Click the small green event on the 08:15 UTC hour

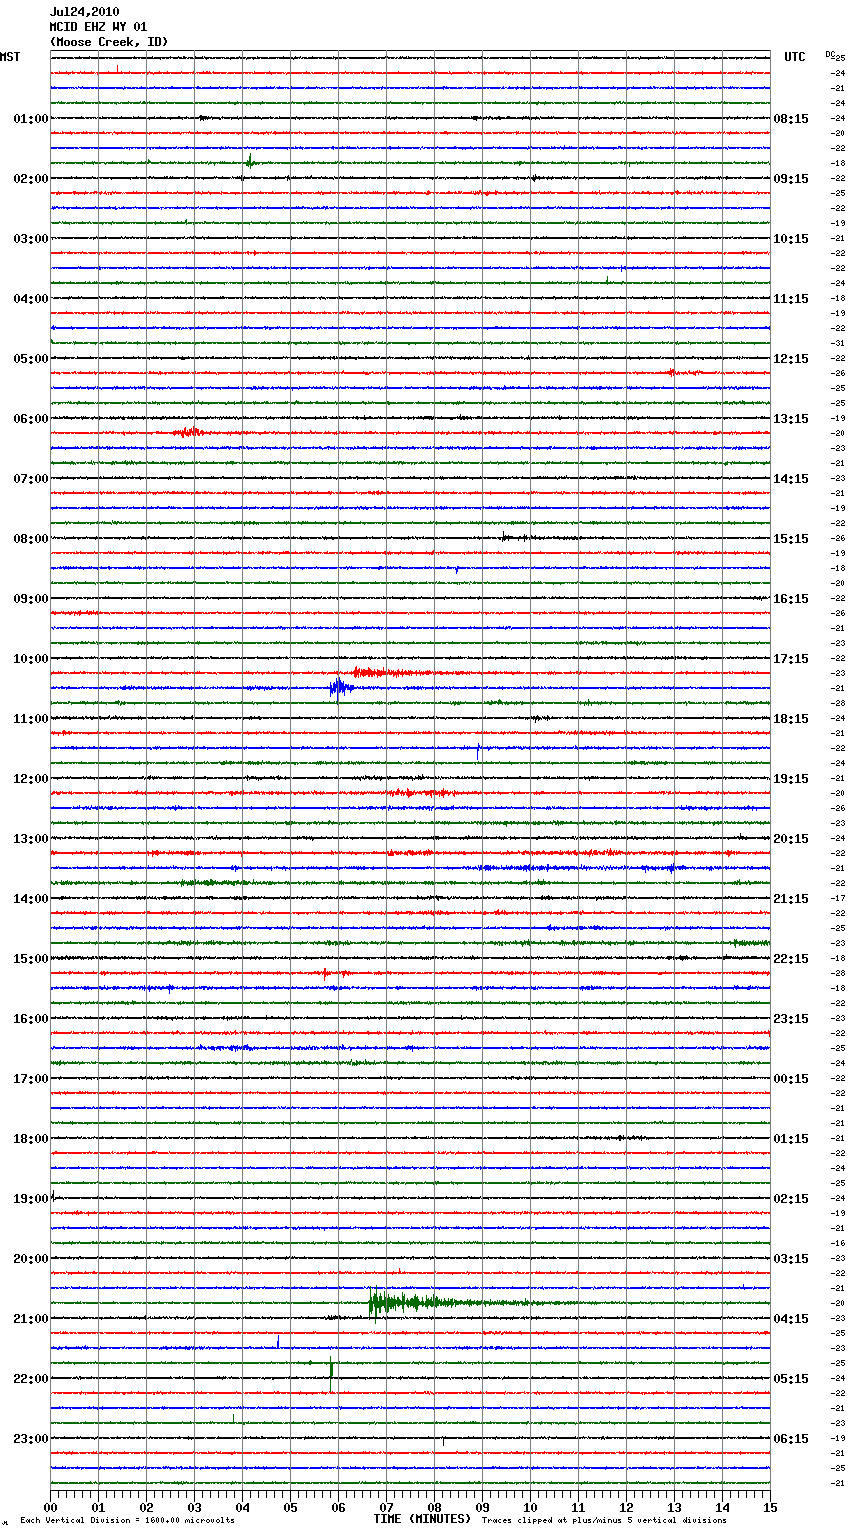pos(250,161)
